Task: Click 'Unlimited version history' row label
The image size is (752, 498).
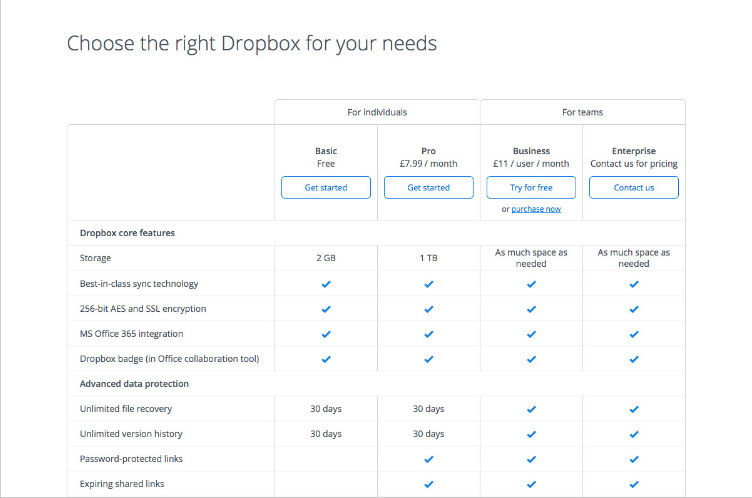Action: [131, 434]
